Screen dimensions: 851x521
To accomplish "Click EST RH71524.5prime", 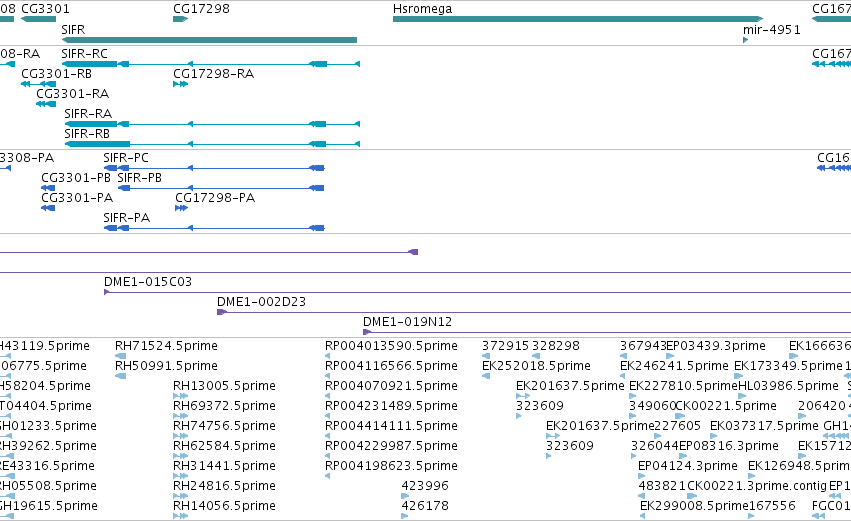I will point(166,346).
